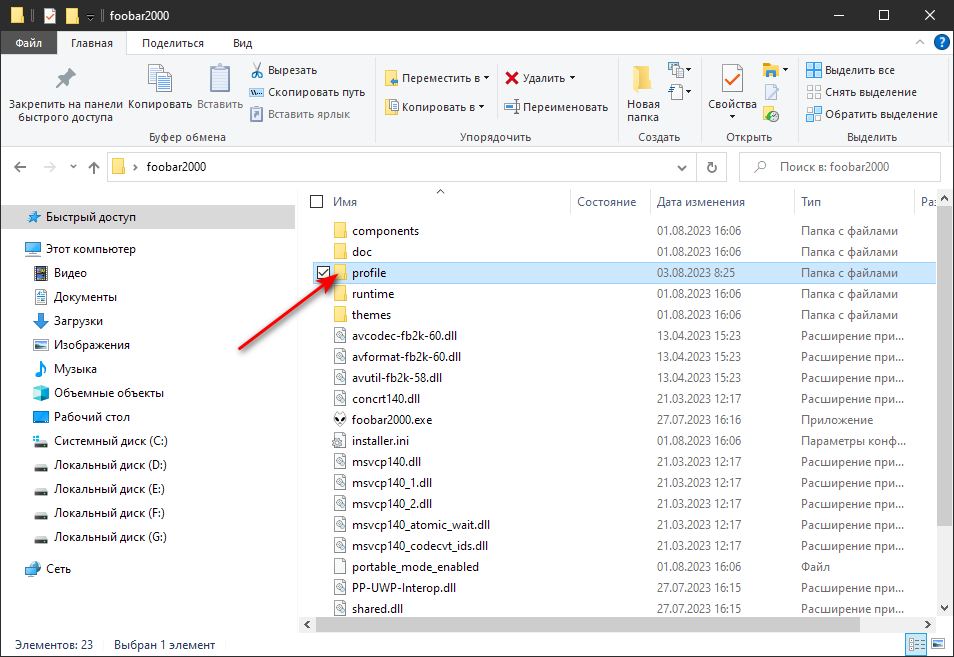Screen dimensions: 954x657
Task: Toggle the select-all checkbox in header
Action: click(317, 202)
